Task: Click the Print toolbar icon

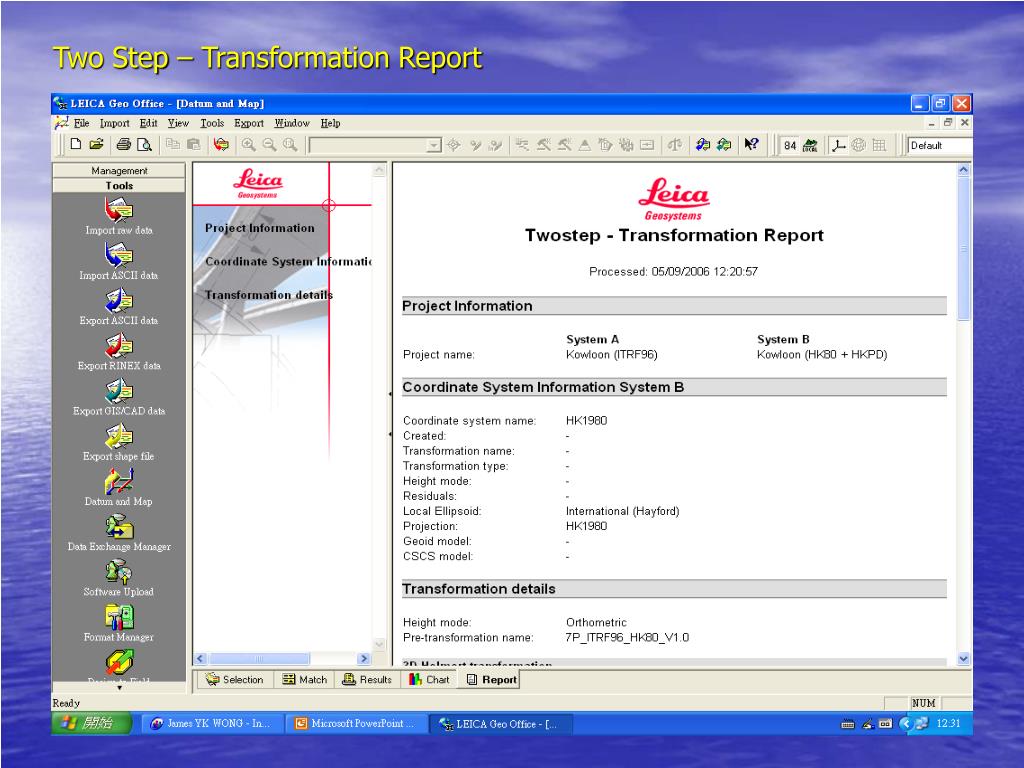Action: (123, 144)
